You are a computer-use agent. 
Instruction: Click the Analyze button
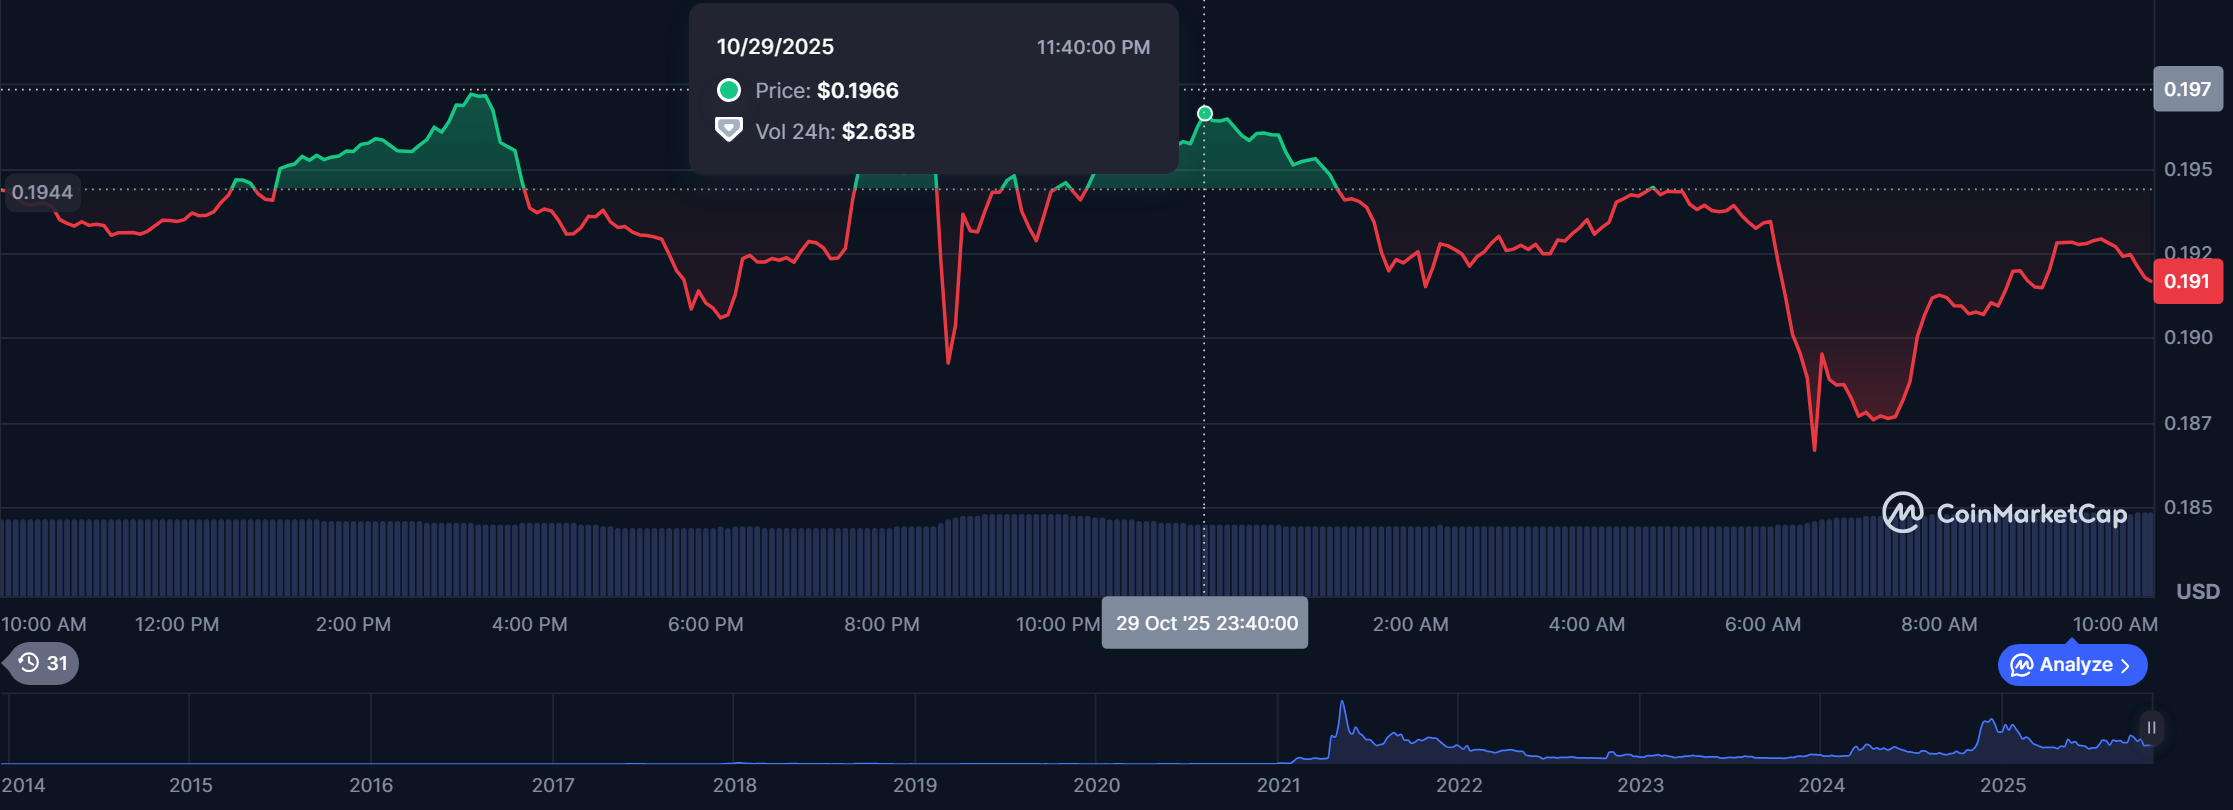(x=2072, y=665)
